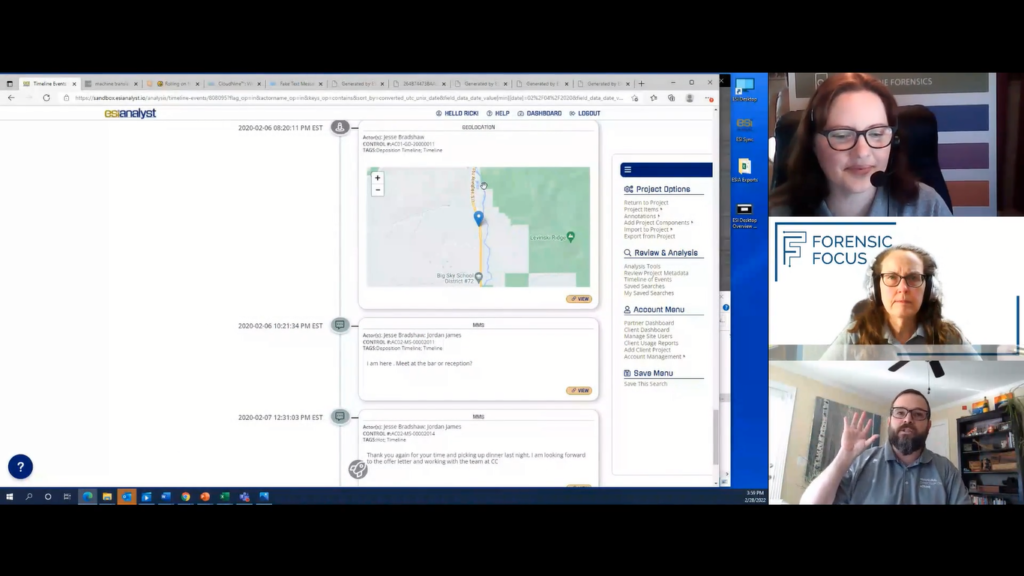Open Microsoft Edge from the taskbar
The image size is (1024, 576).
87,497
